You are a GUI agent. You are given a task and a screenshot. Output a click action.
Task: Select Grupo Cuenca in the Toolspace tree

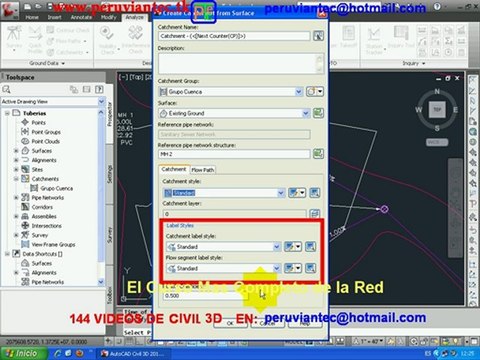[x=56, y=188]
